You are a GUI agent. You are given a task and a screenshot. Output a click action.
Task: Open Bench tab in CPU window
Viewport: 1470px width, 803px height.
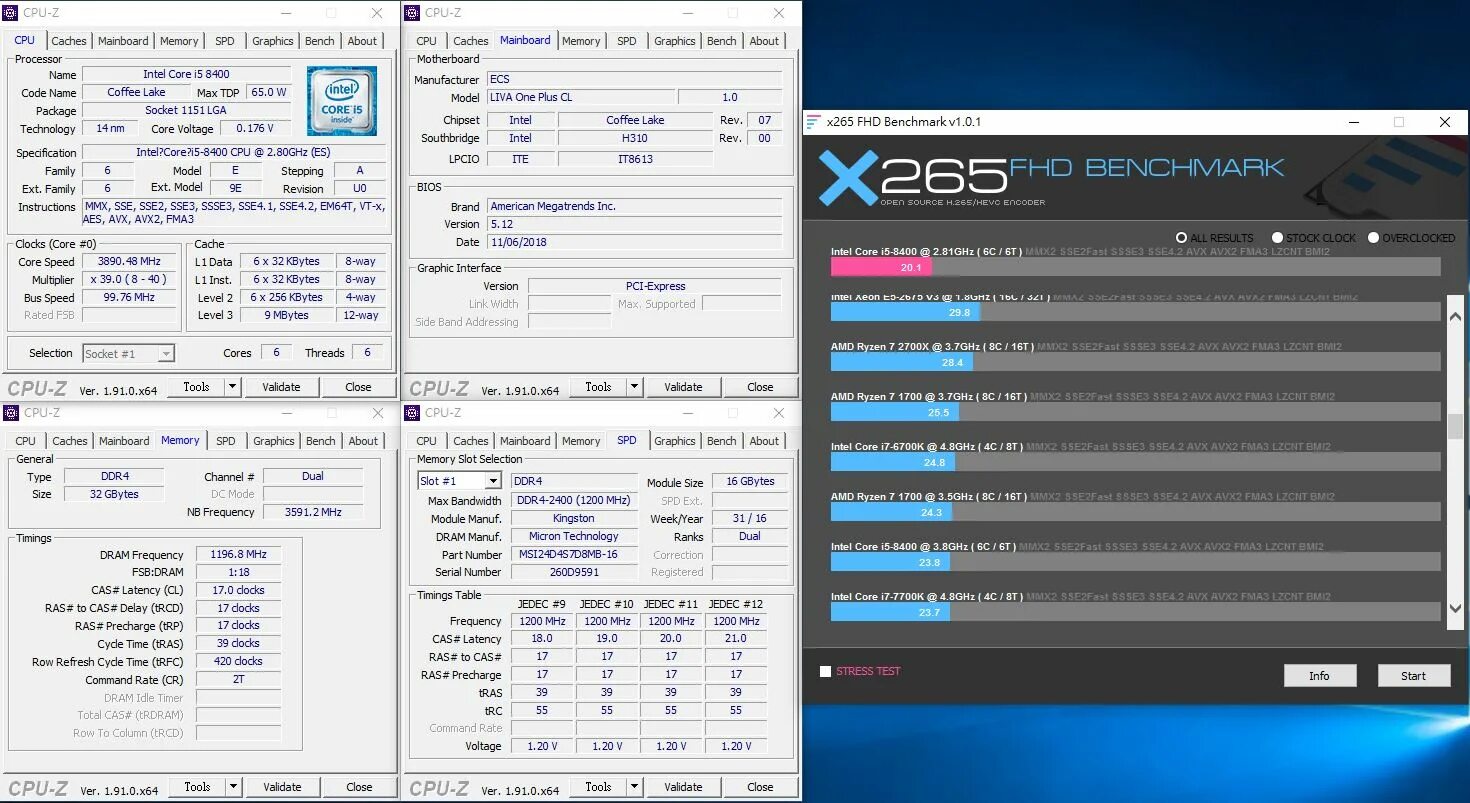[320, 41]
